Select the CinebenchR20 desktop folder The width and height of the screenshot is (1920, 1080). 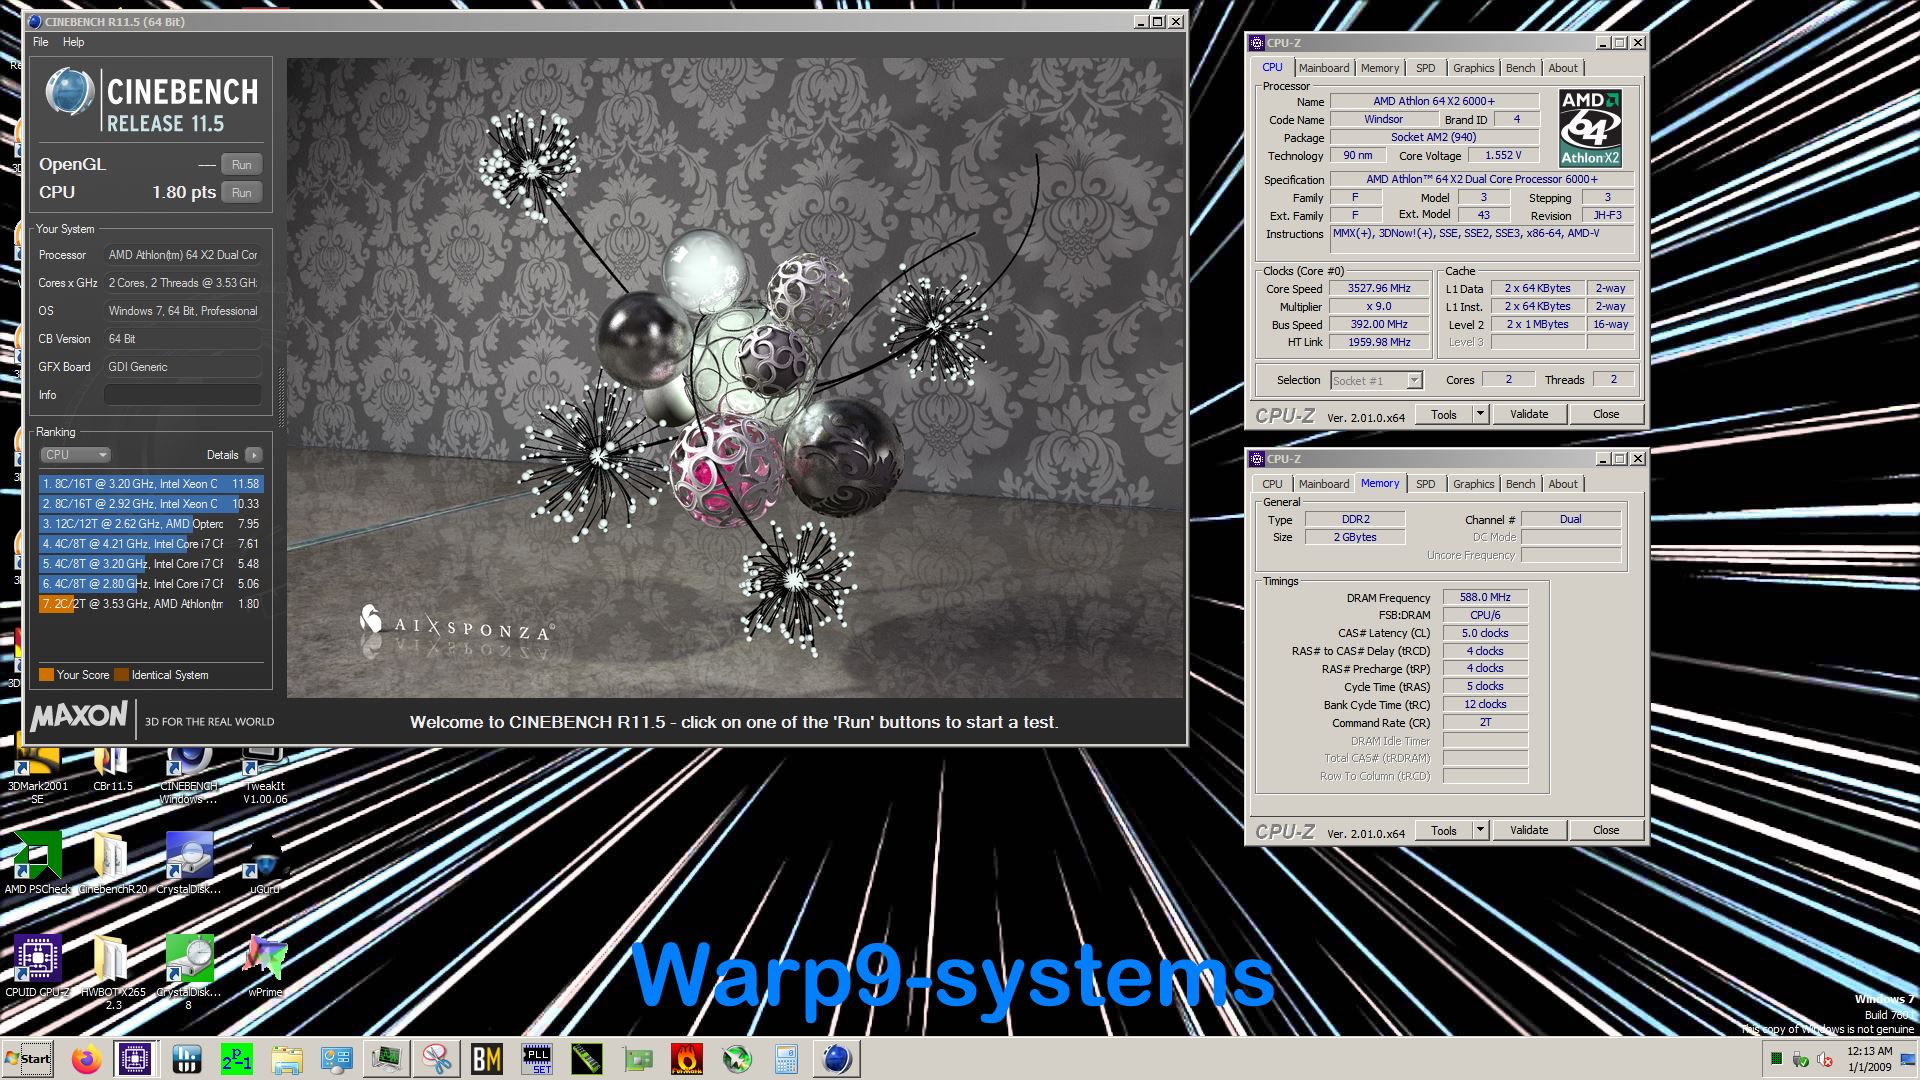coord(112,862)
